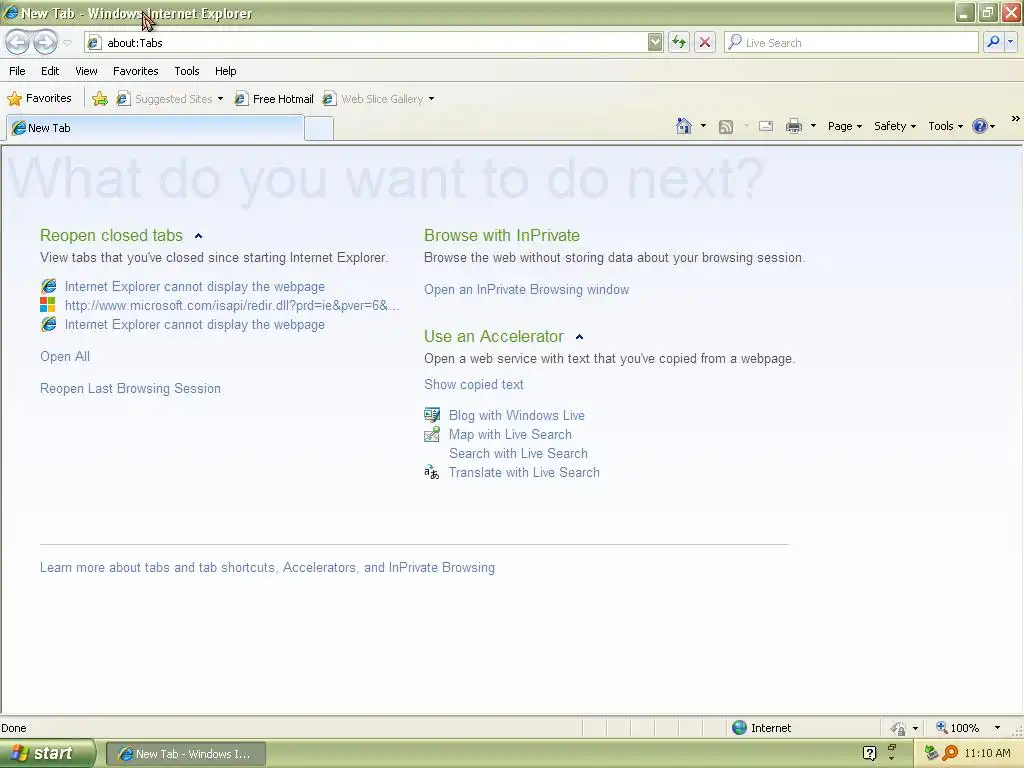Click the help tray icon in taskbar
Image resolution: width=1024 pixels, height=768 pixels.
coord(869,753)
